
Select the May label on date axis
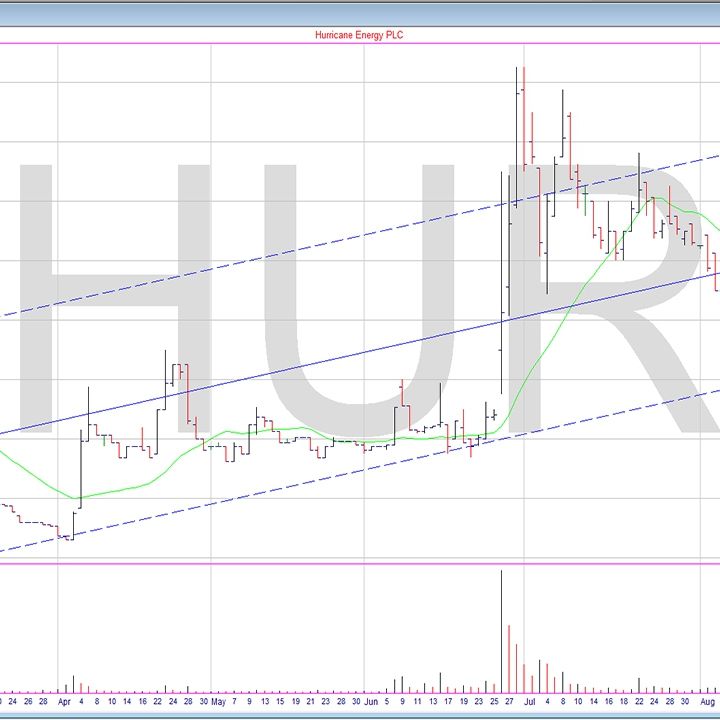[x=218, y=702]
